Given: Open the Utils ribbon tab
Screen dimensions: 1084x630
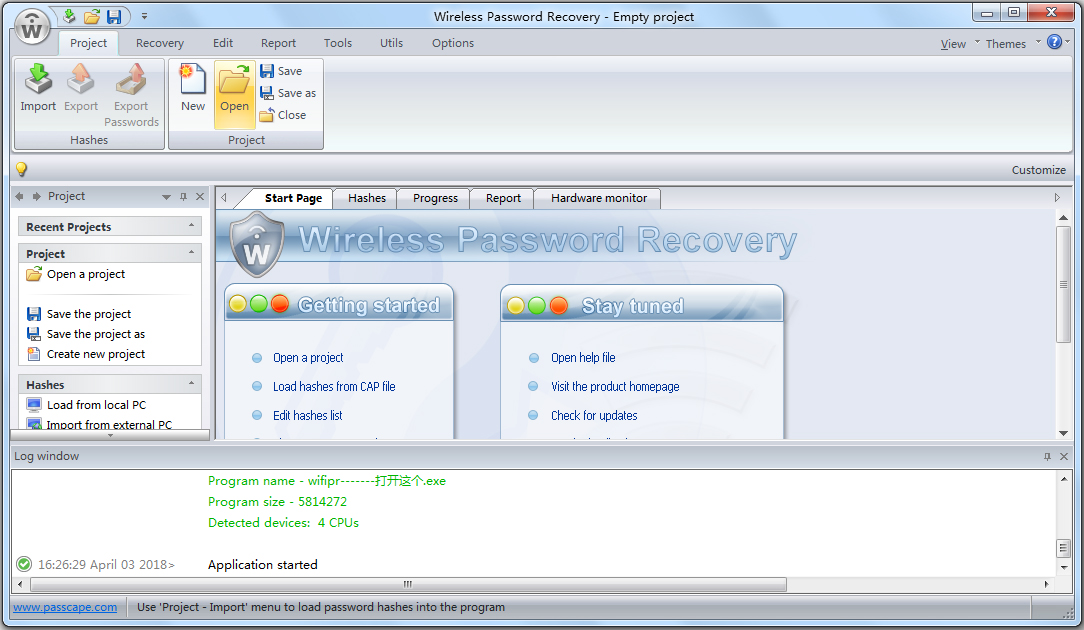Looking at the screenshot, I should coord(391,43).
